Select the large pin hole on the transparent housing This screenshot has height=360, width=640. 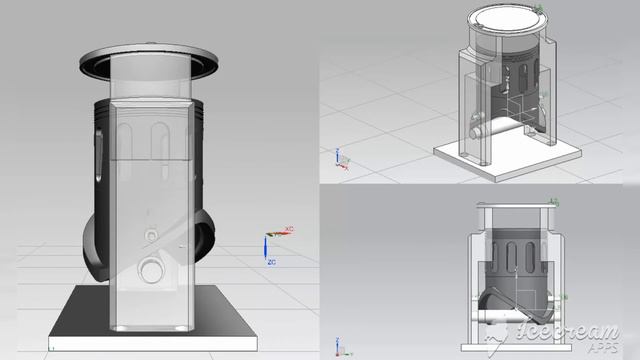pyautogui.click(x=151, y=270)
